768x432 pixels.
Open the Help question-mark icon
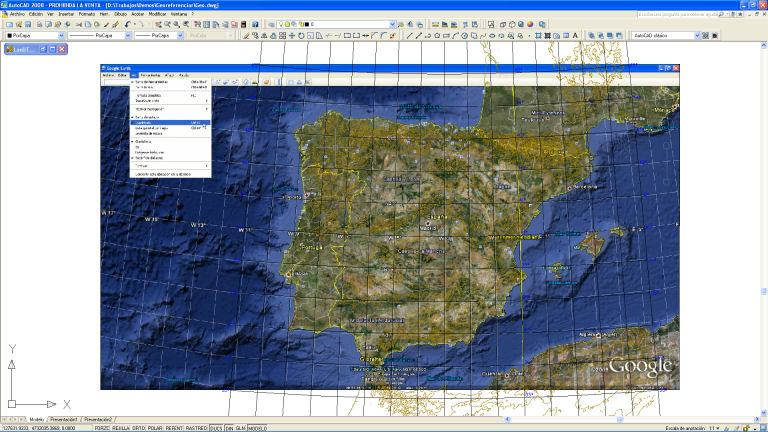pyautogui.click(x=255, y=24)
